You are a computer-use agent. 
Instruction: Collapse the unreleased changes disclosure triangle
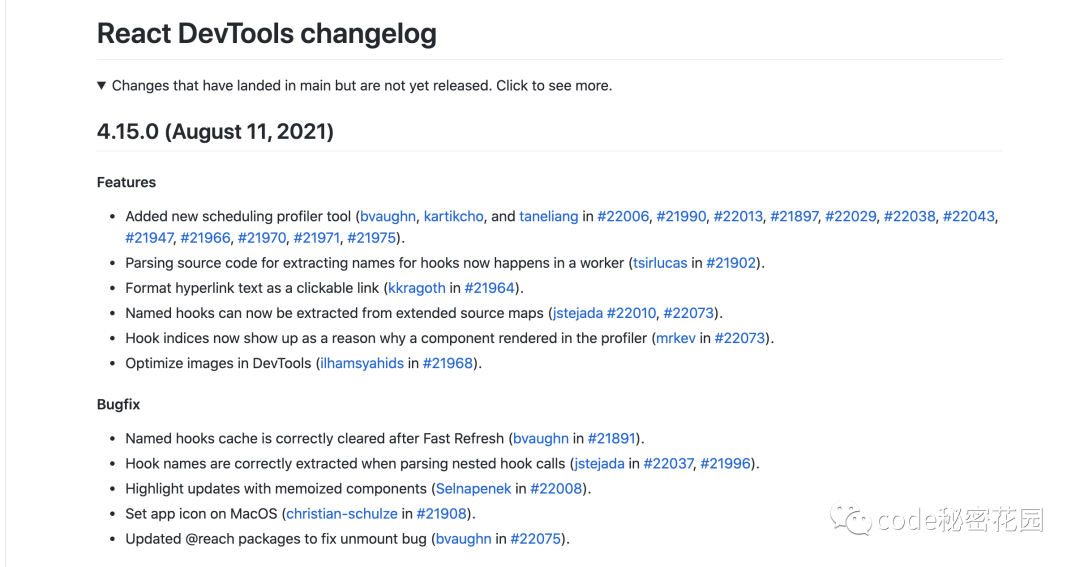click(102, 86)
